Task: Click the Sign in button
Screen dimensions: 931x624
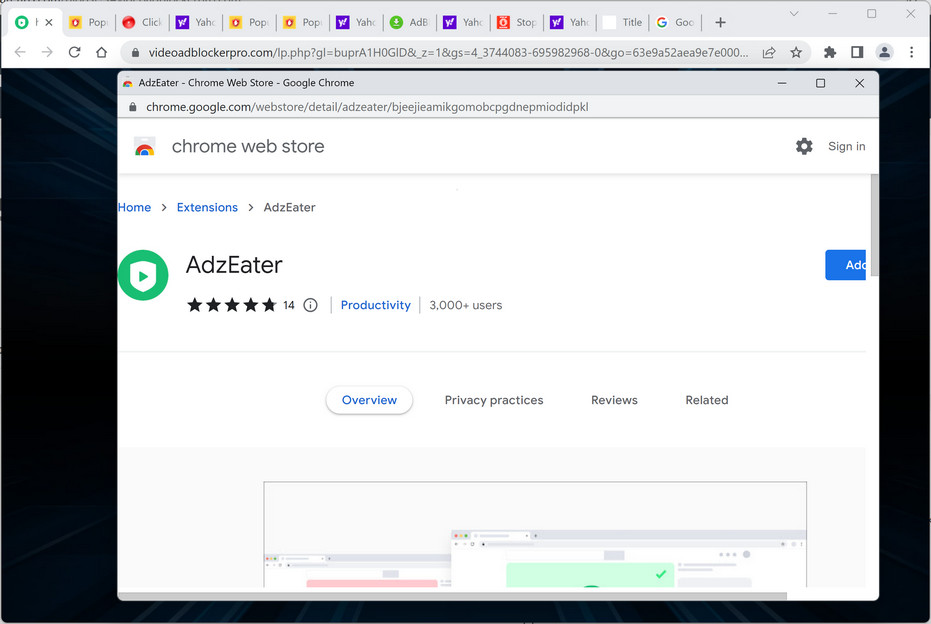Action: pyautogui.click(x=846, y=146)
